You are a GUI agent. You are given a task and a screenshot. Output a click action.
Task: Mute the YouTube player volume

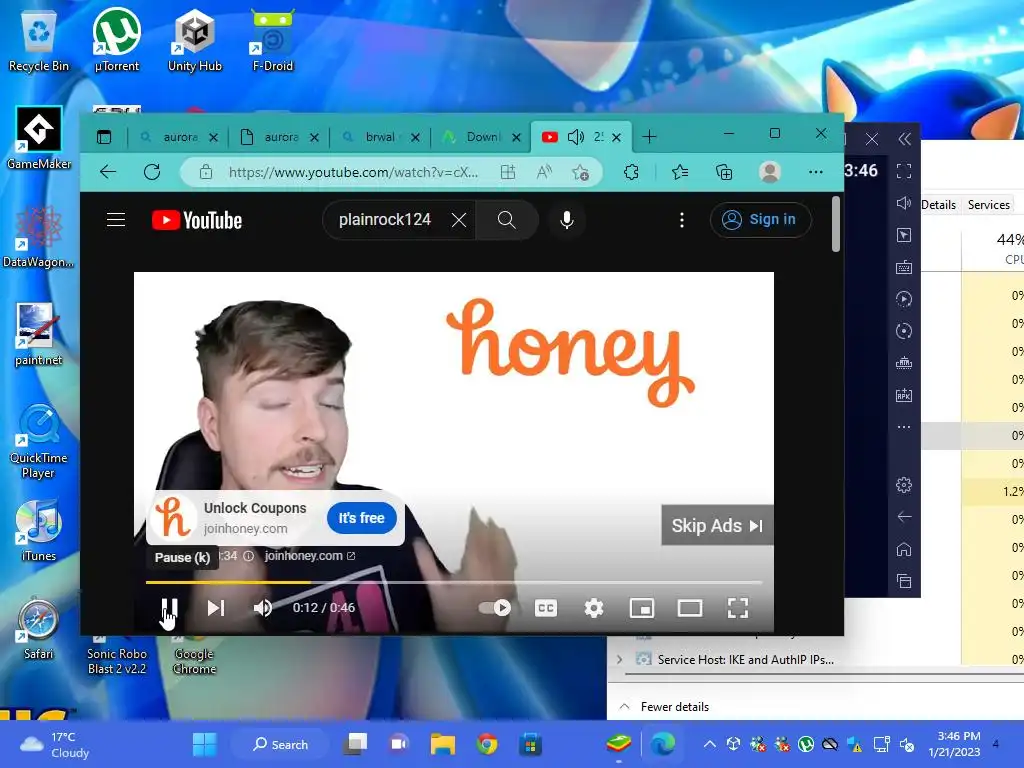coord(263,608)
